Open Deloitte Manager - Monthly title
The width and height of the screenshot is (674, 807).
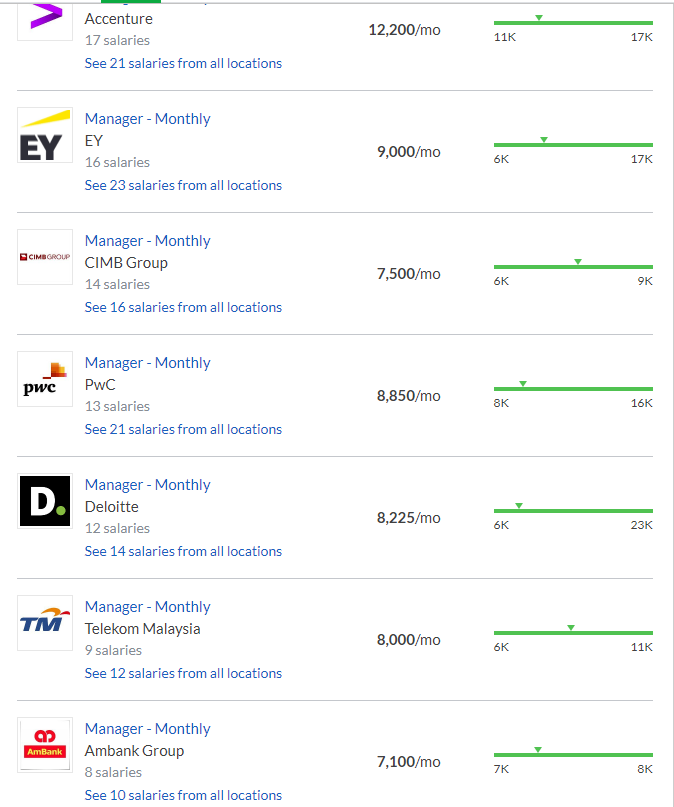(x=148, y=485)
